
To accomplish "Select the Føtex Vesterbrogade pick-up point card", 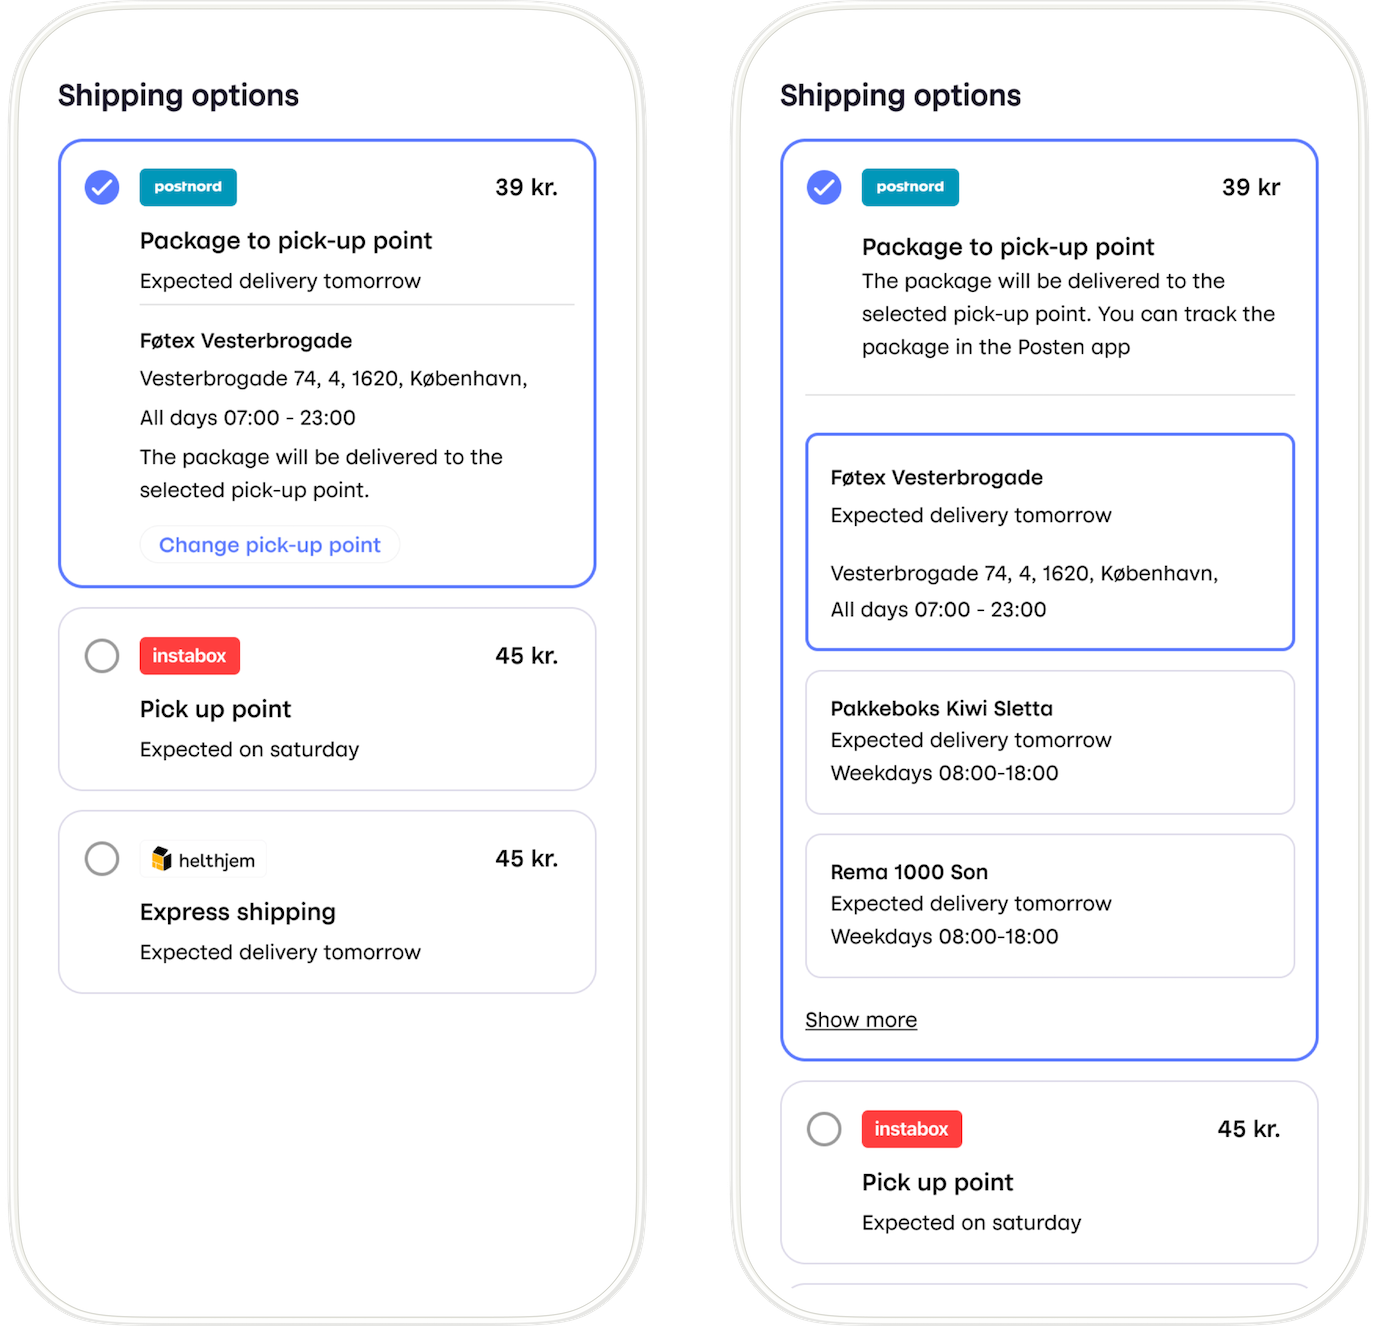I will 1049,541.
